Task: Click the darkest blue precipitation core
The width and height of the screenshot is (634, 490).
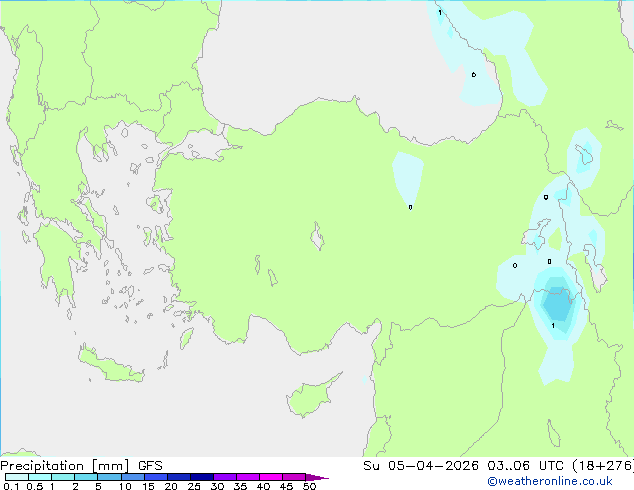Action: pos(558,305)
